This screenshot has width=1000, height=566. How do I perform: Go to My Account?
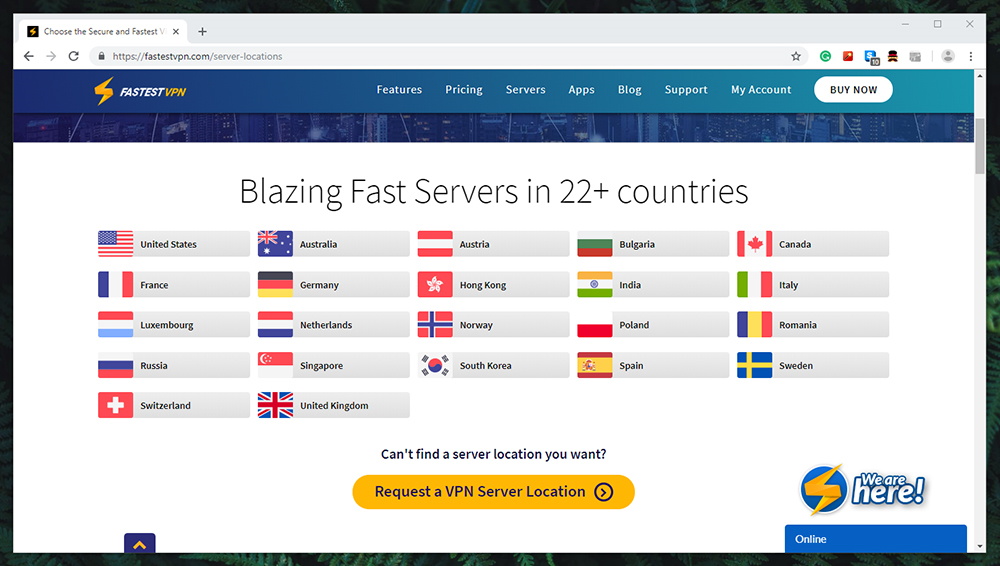(761, 89)
